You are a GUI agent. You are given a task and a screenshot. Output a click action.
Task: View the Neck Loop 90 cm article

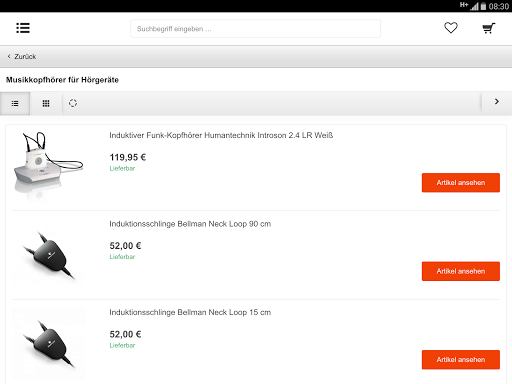click(x=461, y=271)
